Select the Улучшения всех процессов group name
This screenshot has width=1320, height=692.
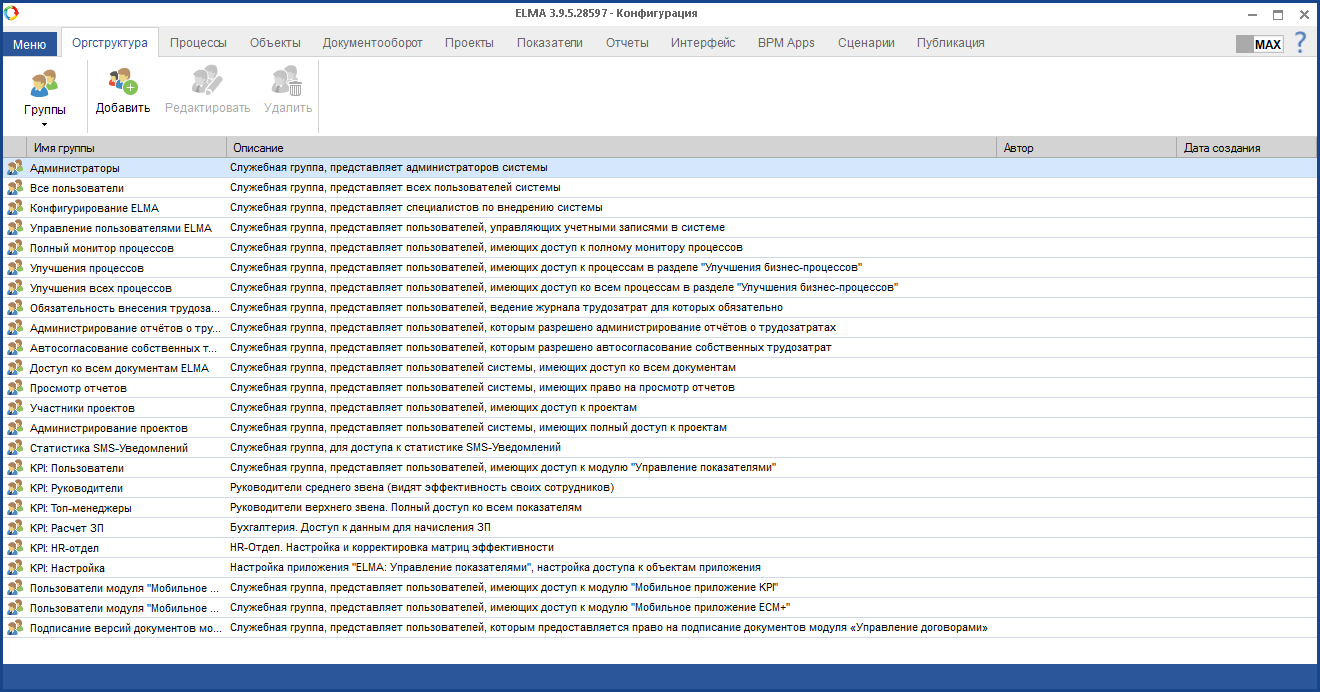click(101, 288)
